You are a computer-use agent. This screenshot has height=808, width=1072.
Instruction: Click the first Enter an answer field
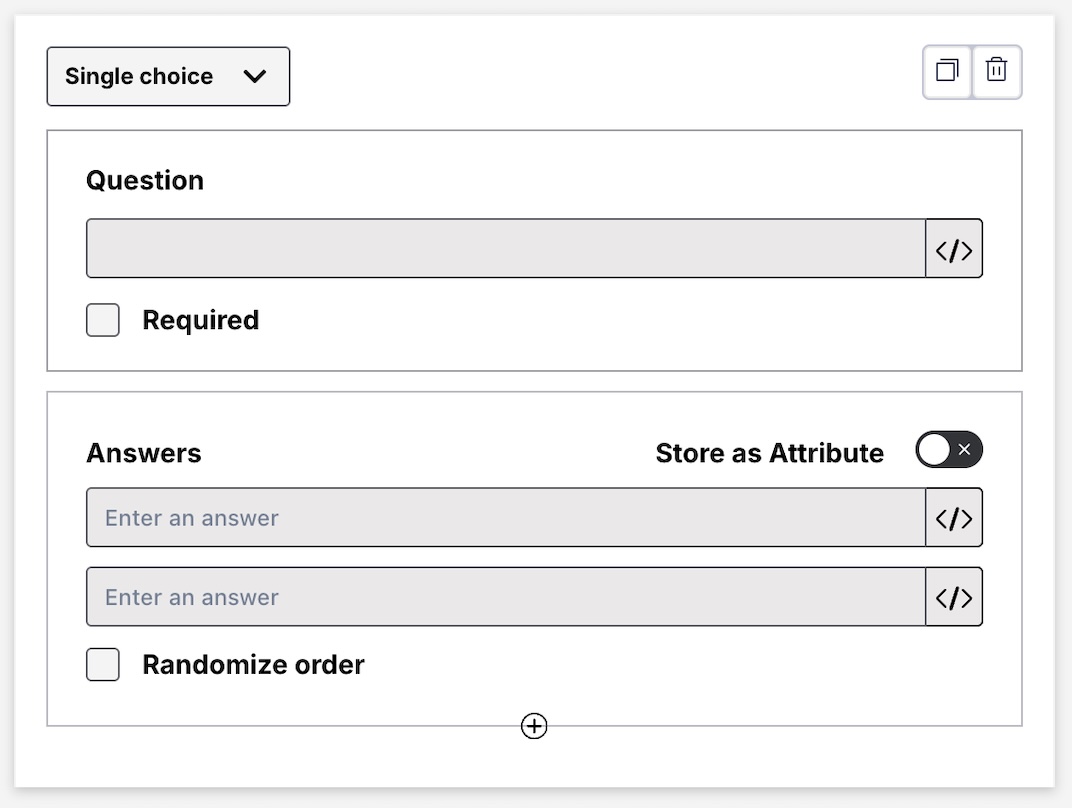pyautogui.click(x=505, y=518)
